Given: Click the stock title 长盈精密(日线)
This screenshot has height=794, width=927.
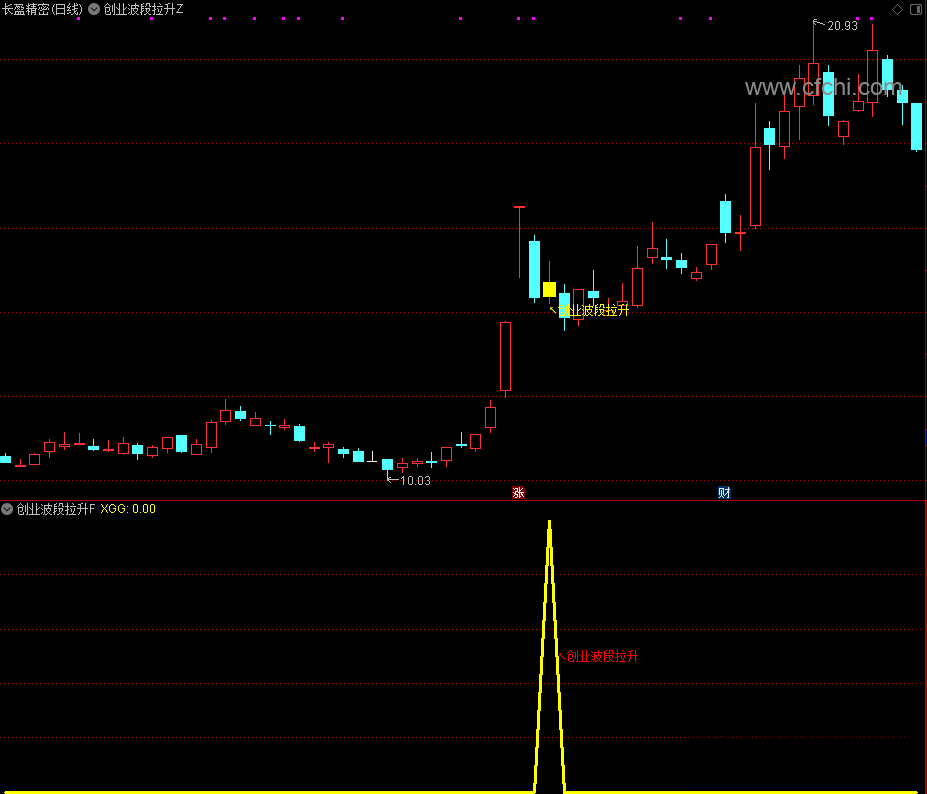Looking at the screenshot, I should [x=42, y=9].
